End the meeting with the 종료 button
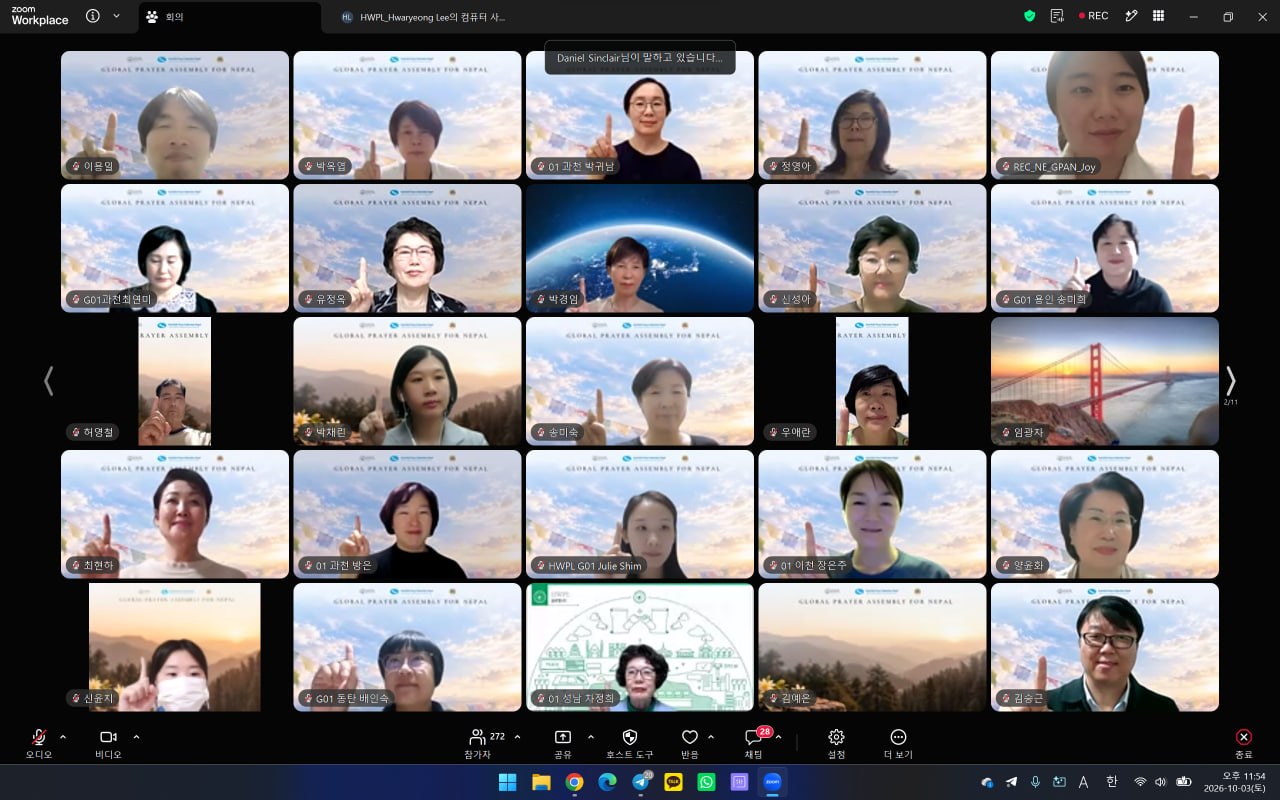Screen dimensions: 1280x800 tap(1244, 743)
